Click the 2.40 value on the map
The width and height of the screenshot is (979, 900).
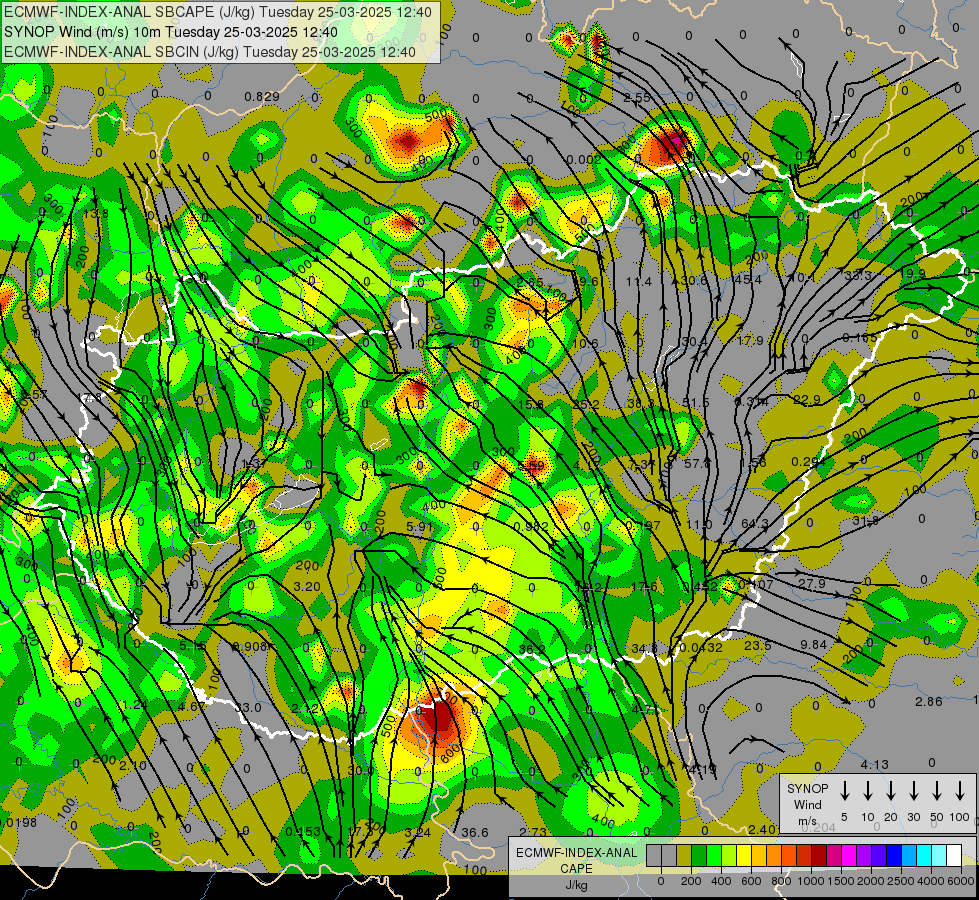point(761,829)
